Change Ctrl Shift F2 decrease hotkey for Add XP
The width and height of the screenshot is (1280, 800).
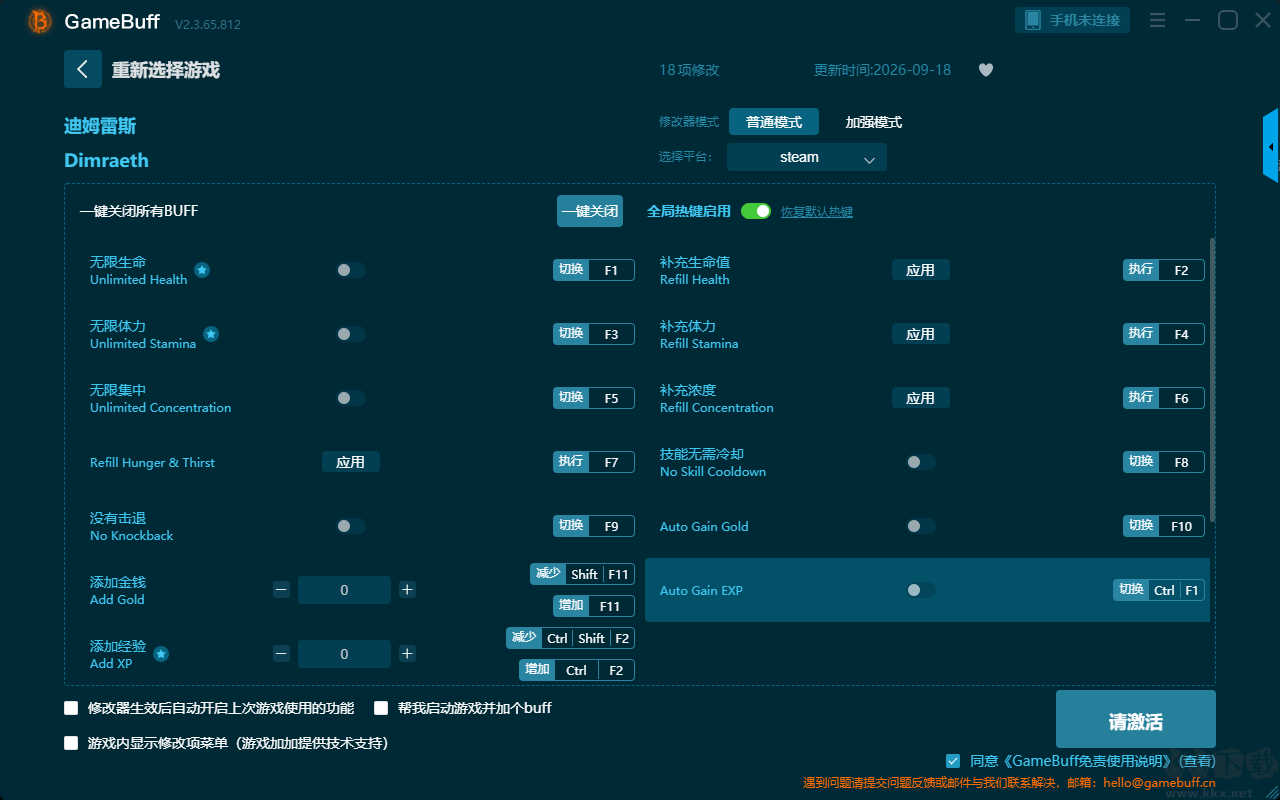588,638
